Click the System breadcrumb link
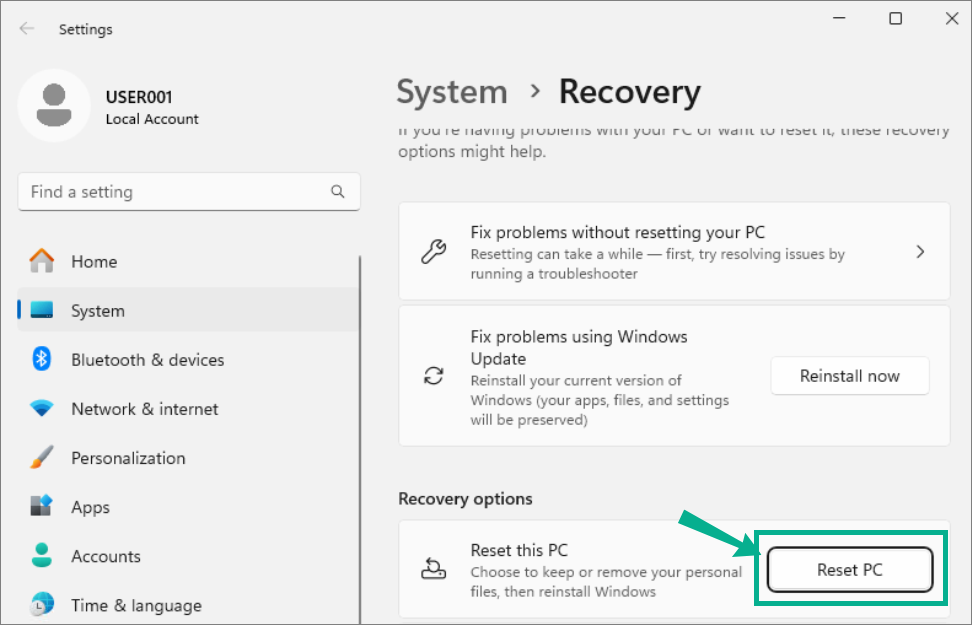972x625 pixels. pos(452,92)
